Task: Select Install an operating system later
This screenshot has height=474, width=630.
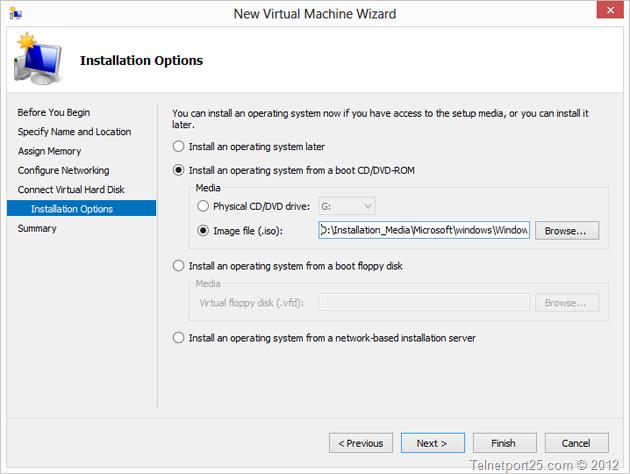Action: point(178,147)
